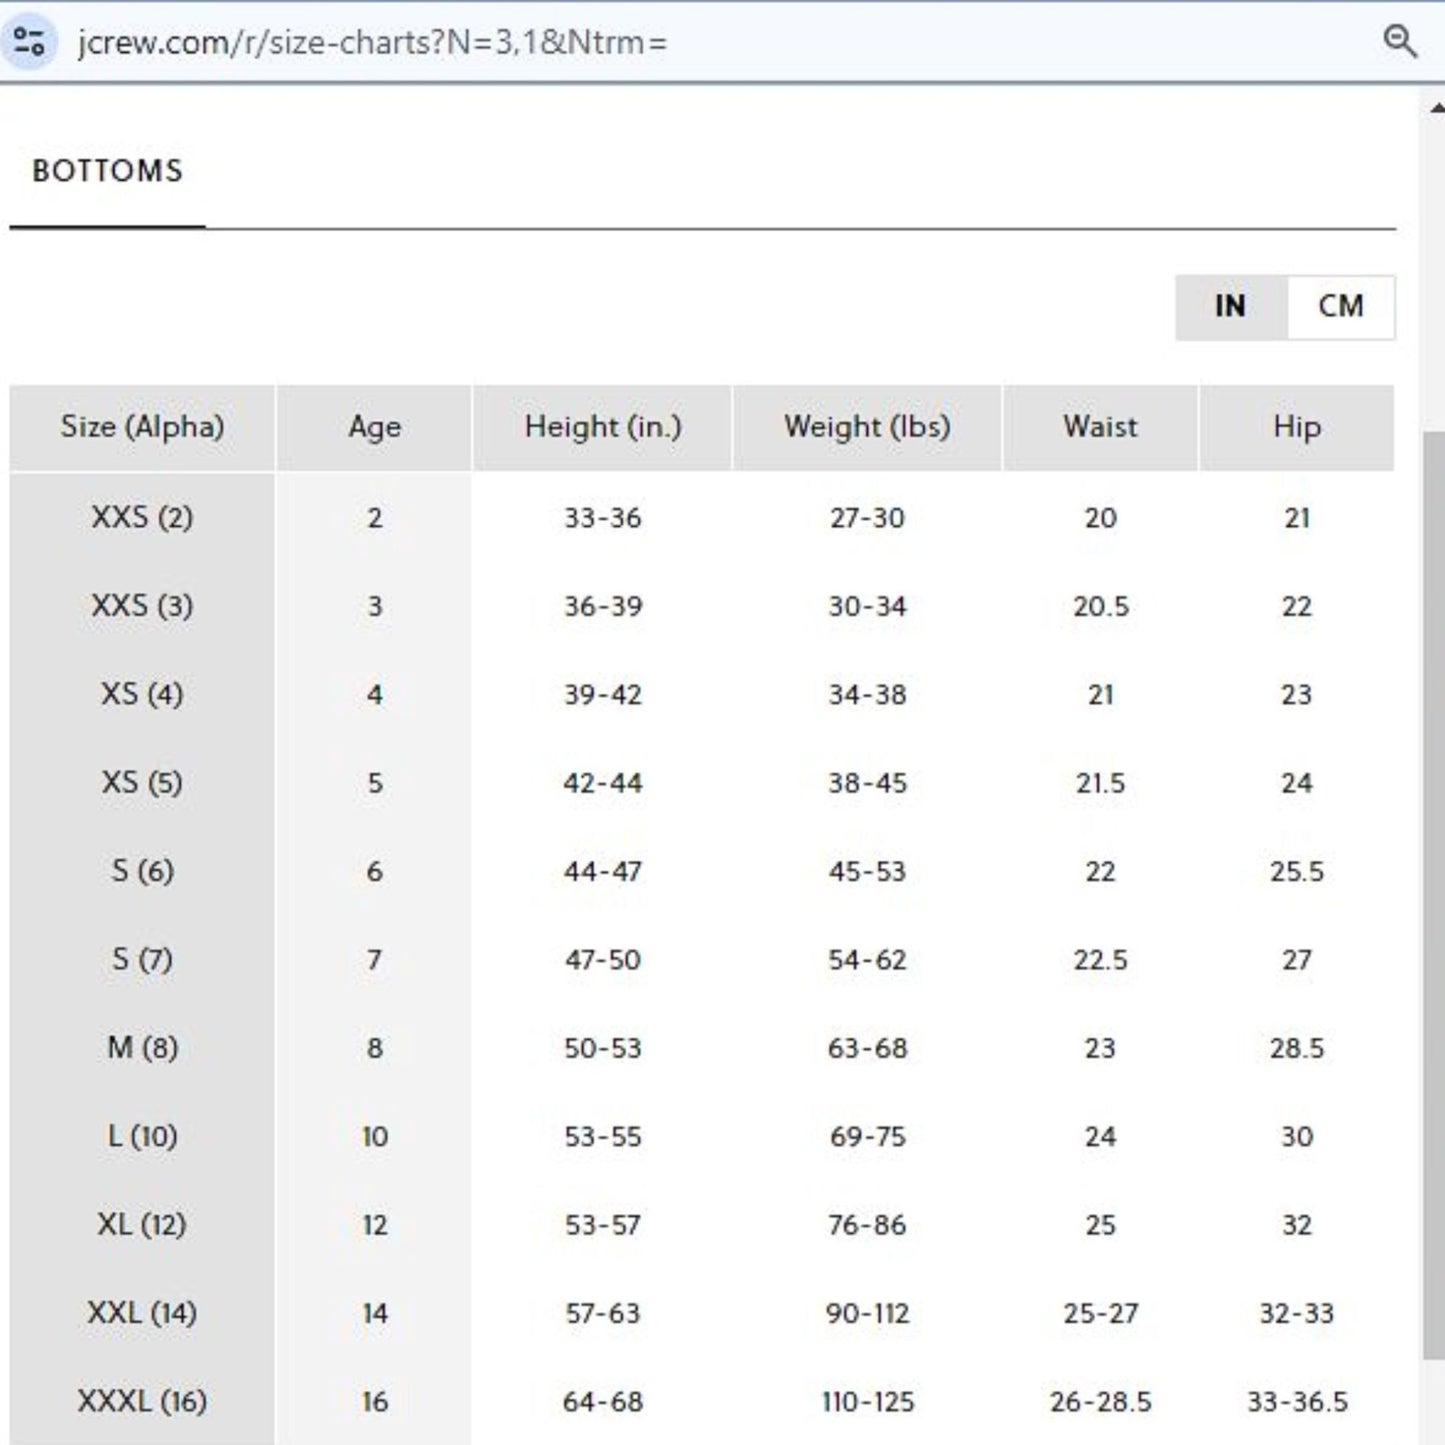Click the Height (in.) column header
Image resolution: width=1445 pixels, height=1445 pixels.
click(x=602, y=427)
